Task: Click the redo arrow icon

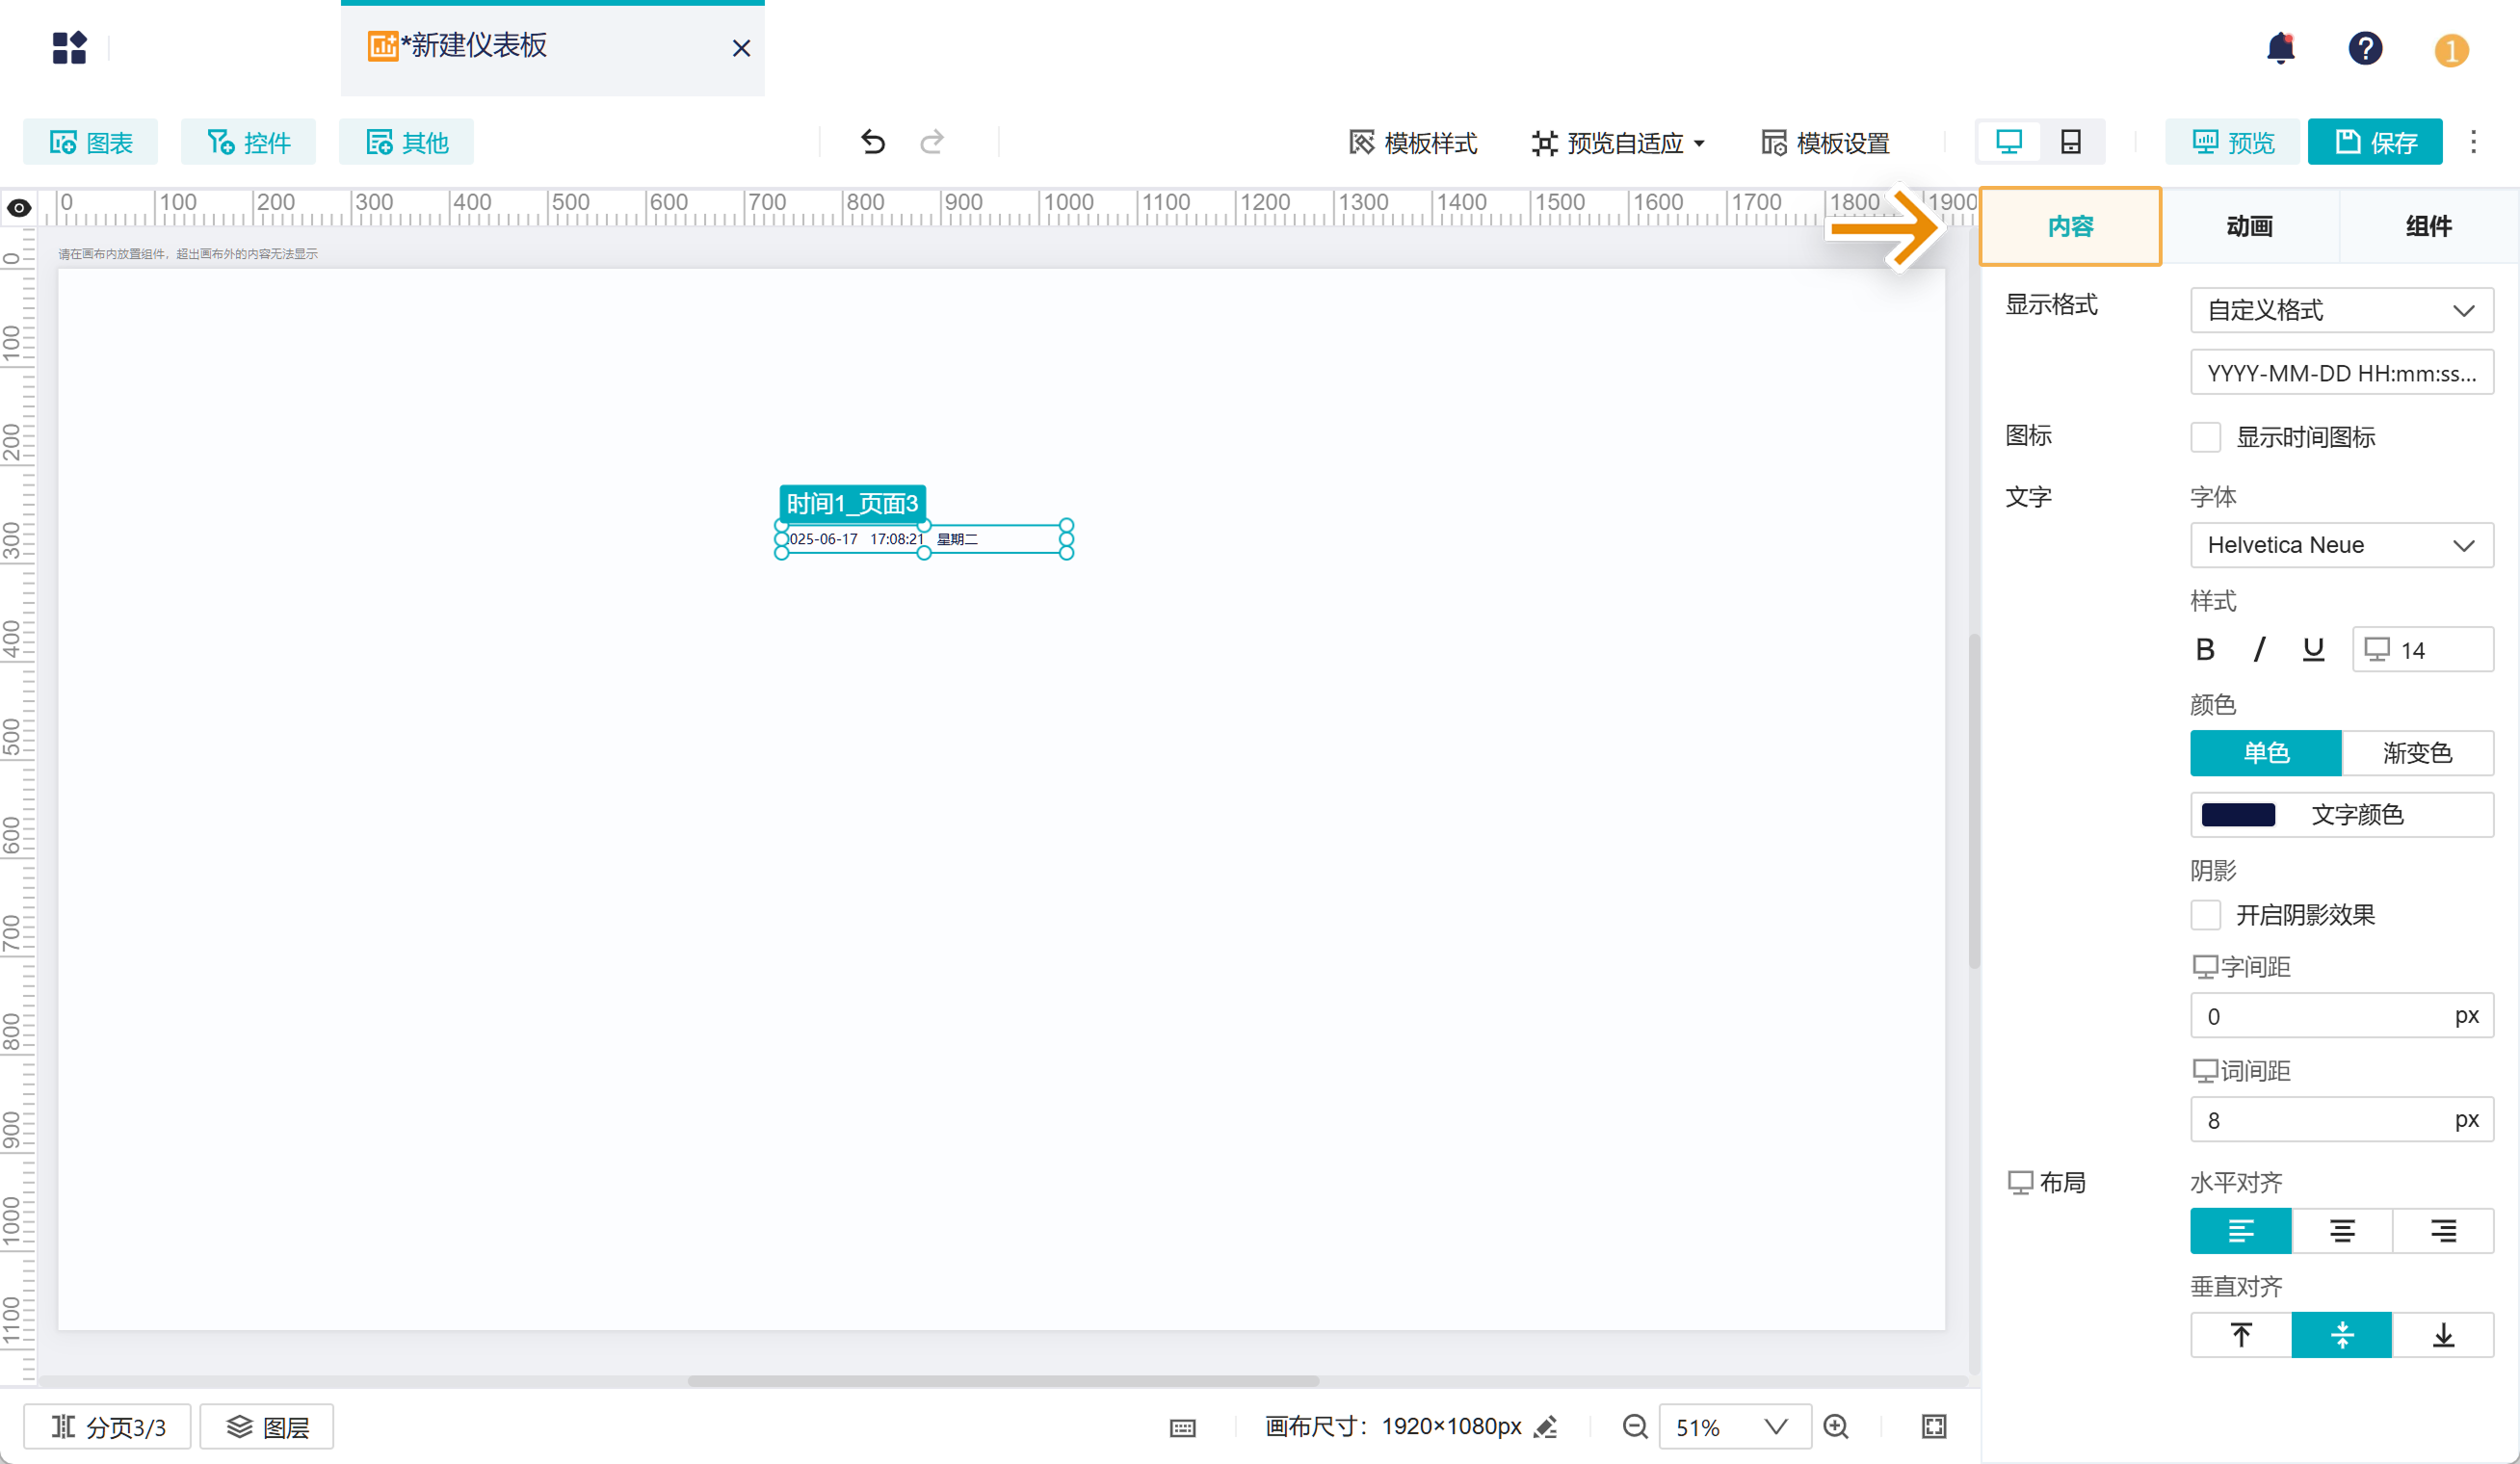Action: coord(932,142)
